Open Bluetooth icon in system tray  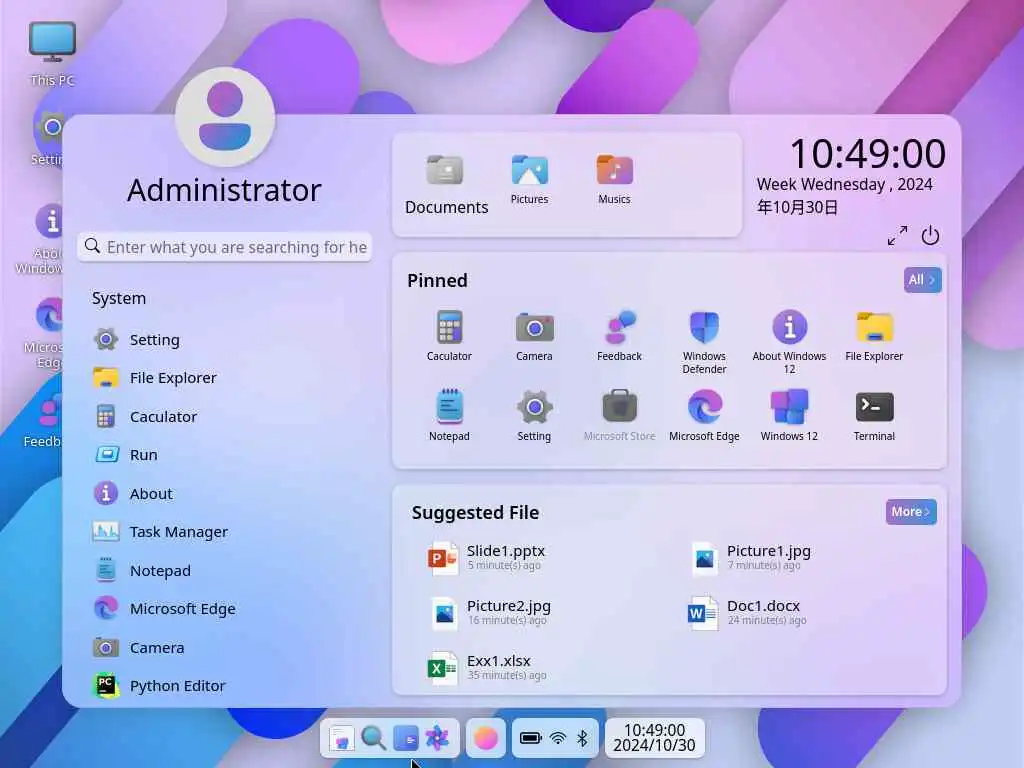[582, 739]
